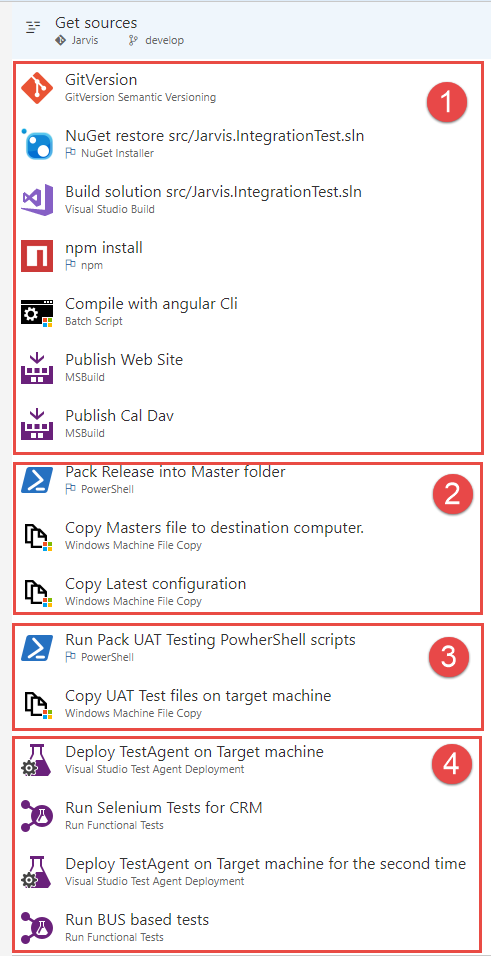Open the Run BUS based tests task
The image size is (491, 956).
point(248,927)
